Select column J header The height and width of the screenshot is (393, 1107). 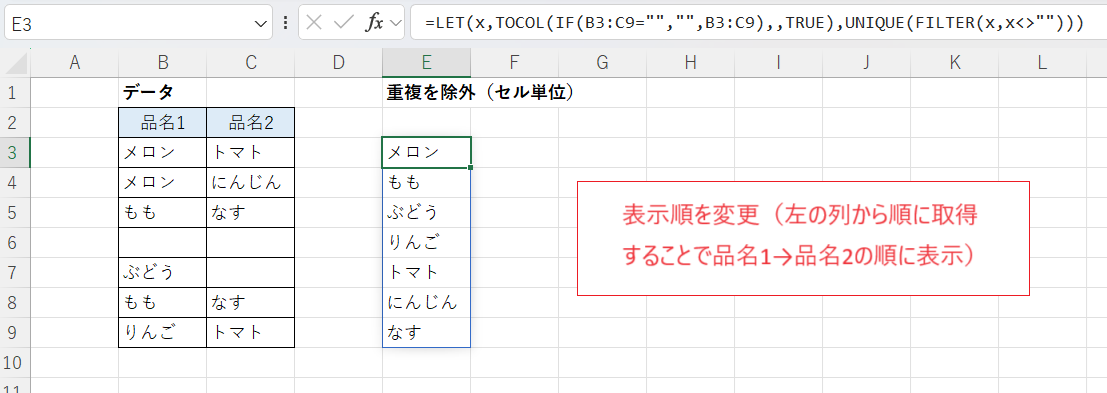pos(866,64)
